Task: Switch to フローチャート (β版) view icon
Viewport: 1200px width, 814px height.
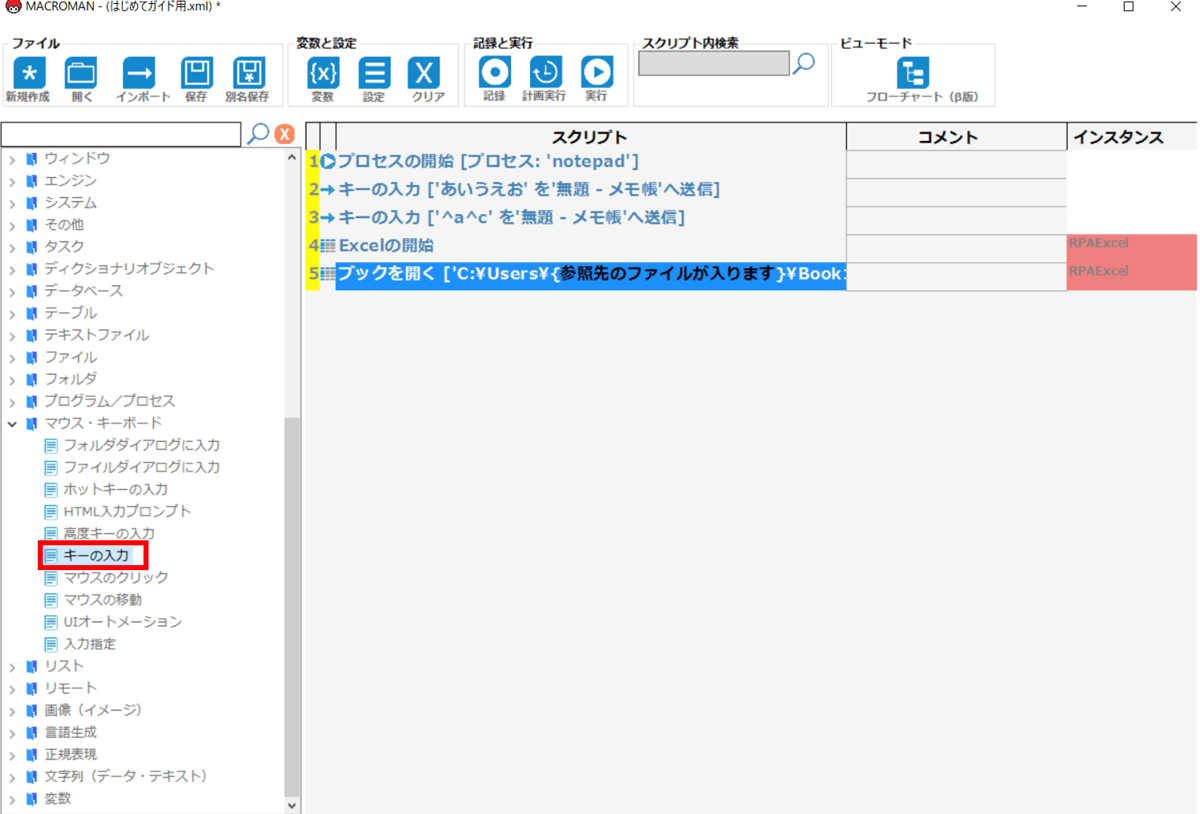Action: [x=912, y=73]
